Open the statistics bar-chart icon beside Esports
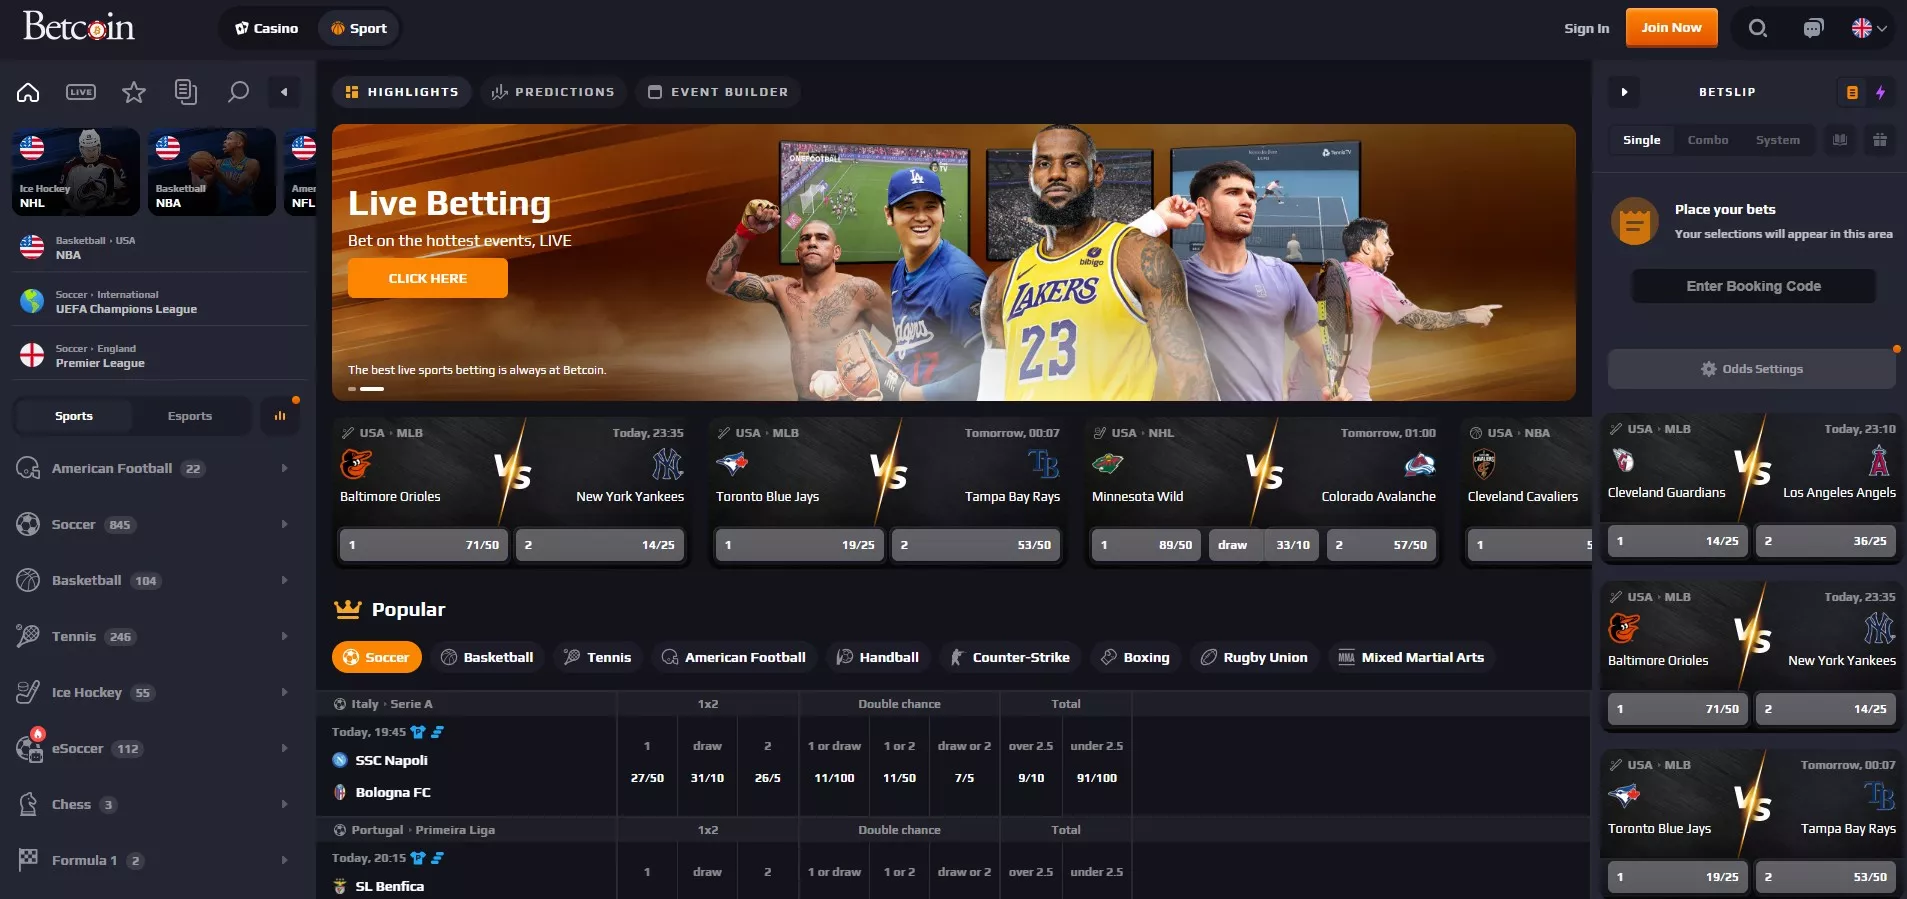1907x899 pixels. 280,416
